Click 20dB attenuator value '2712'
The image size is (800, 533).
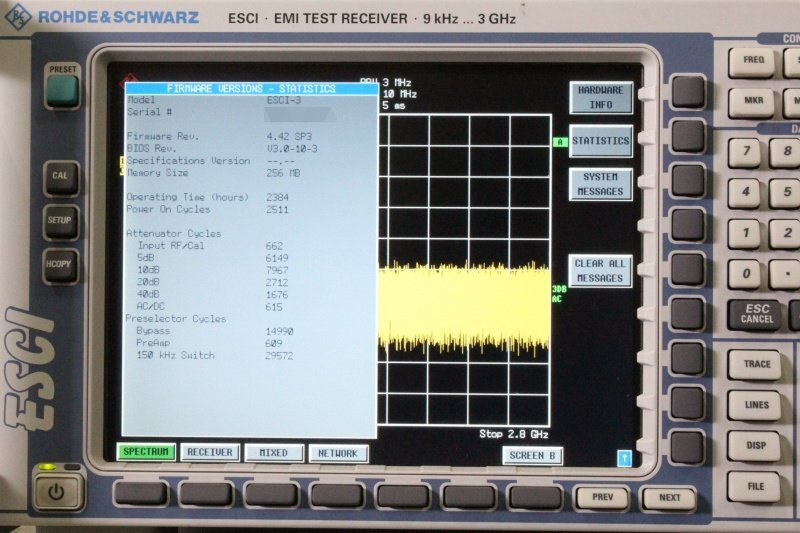pyautogui.click(x=277, y=283)
